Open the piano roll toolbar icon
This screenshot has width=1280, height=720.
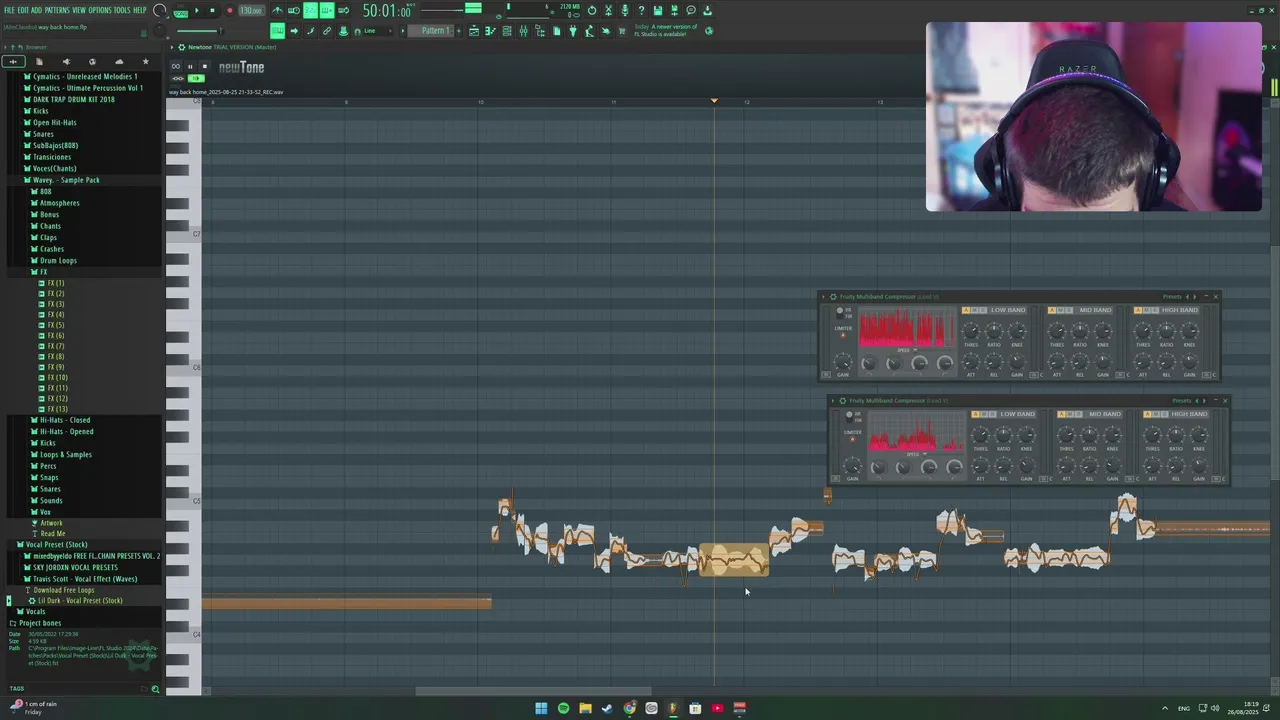(490, 31)
